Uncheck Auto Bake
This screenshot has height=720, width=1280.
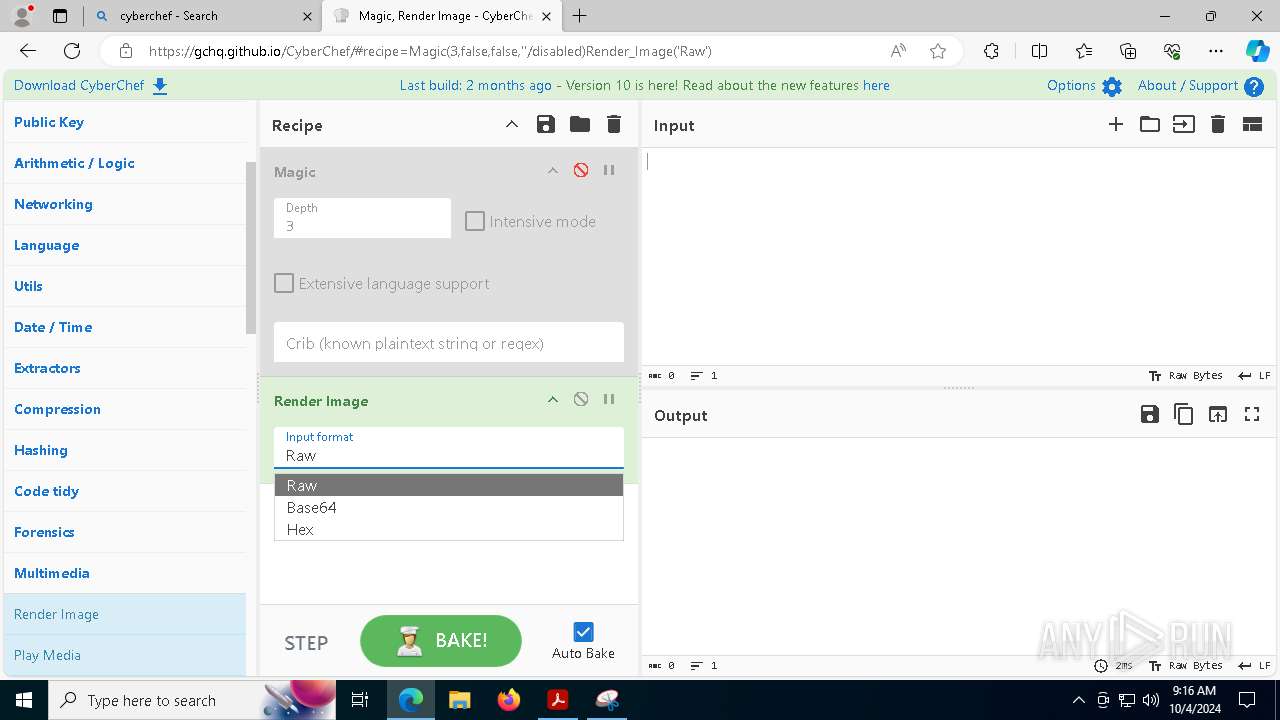pyautogui.click(x=583, y=632)
